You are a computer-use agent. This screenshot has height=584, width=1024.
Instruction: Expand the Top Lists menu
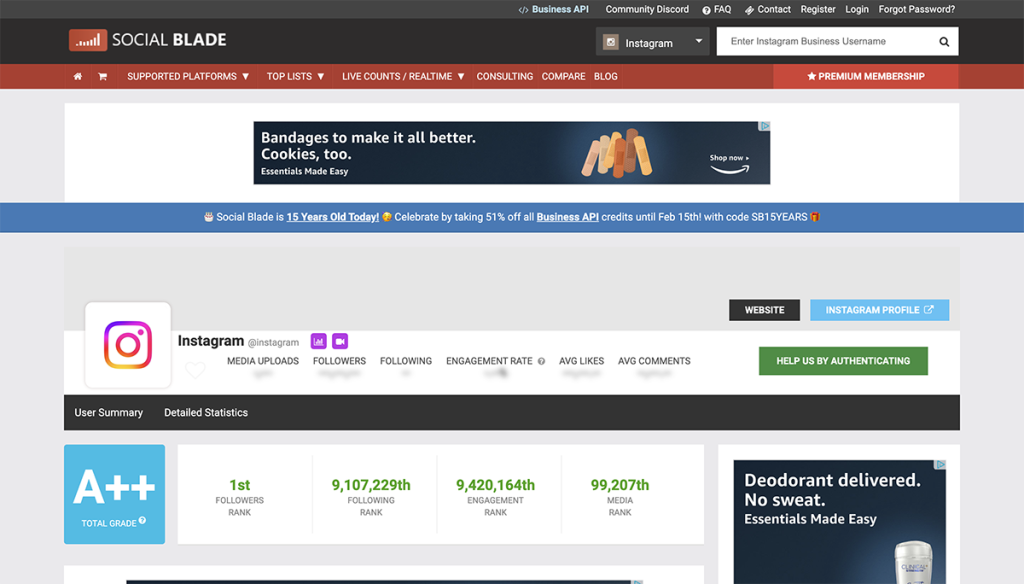pos(296,76)
